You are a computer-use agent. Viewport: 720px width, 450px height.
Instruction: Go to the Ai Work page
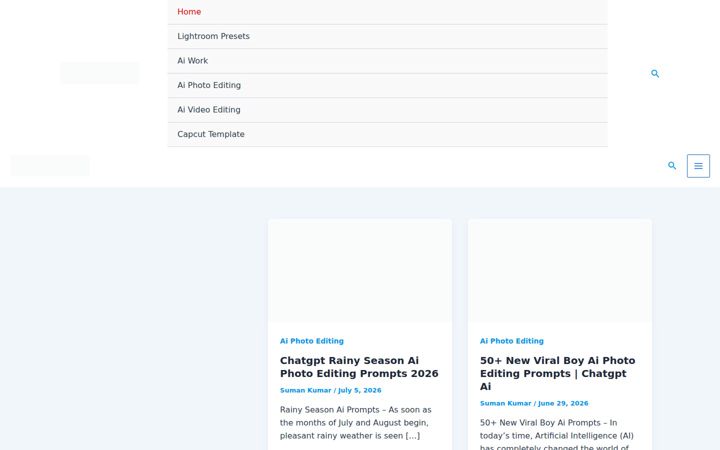[x=388, y=61]
